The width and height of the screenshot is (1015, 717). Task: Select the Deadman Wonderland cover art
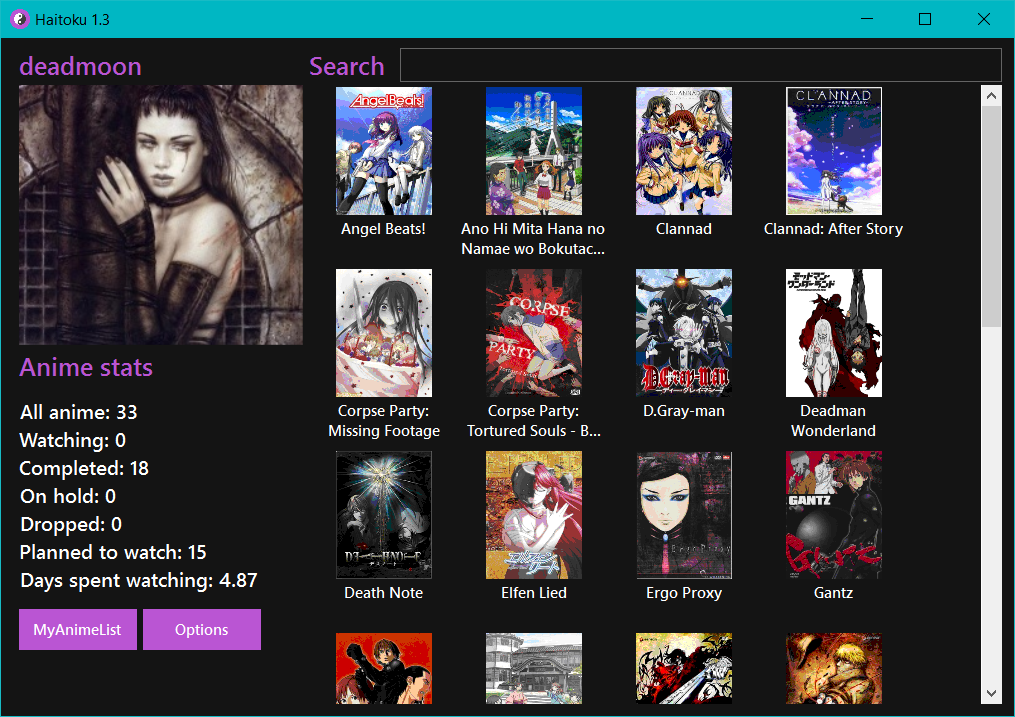point(834,333)
